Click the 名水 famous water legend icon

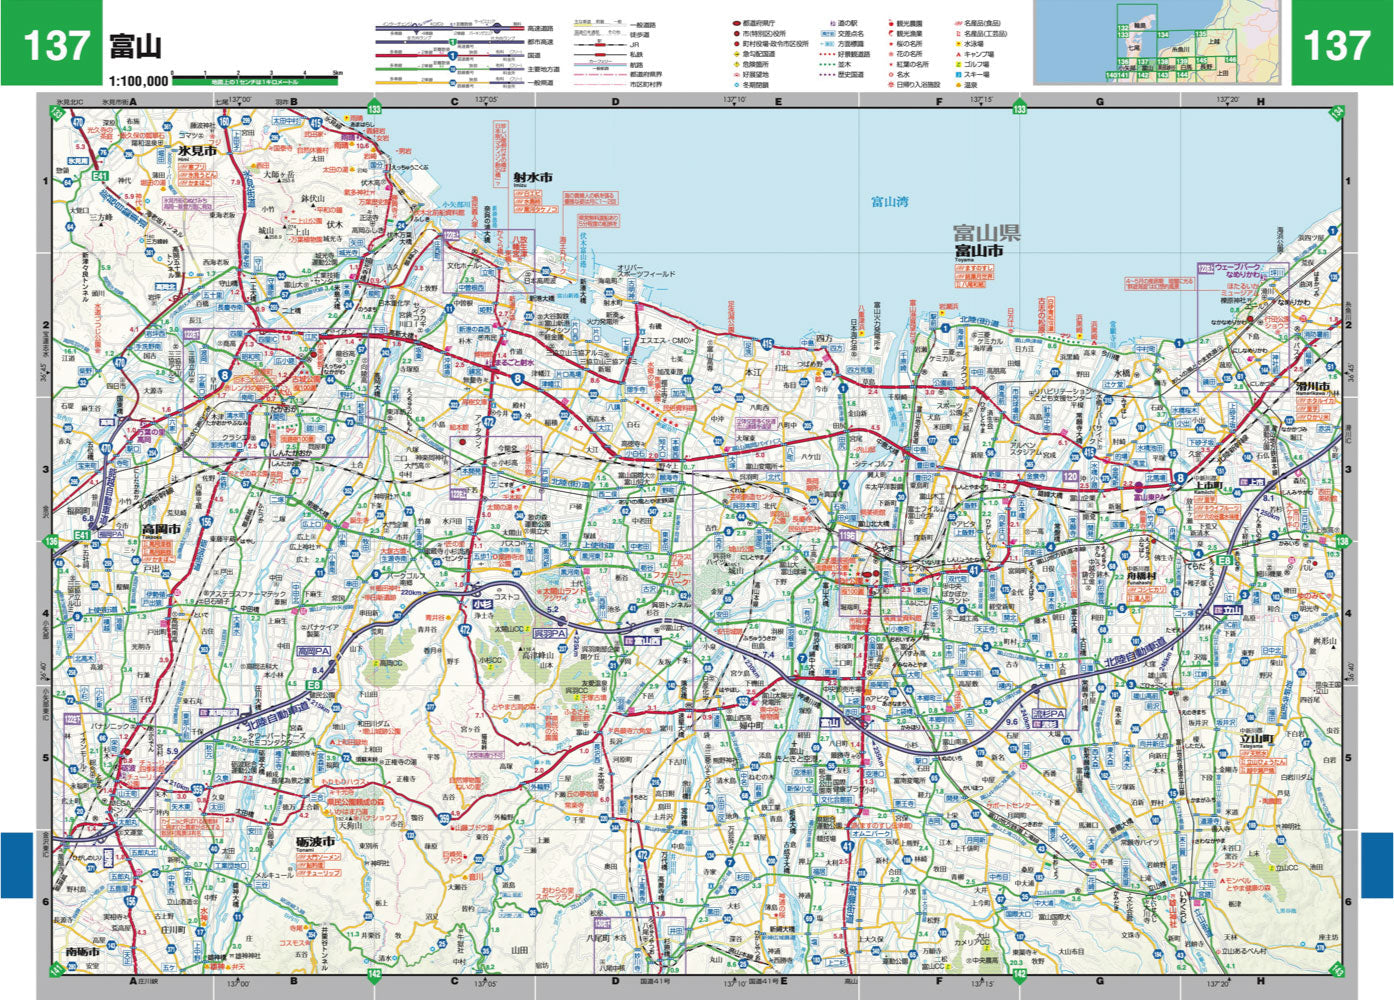891,74
